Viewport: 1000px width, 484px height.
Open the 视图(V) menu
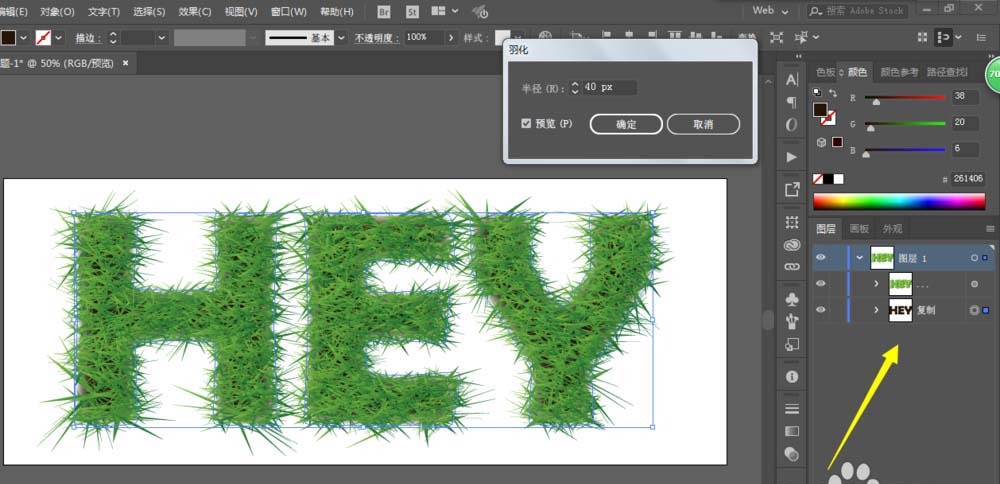(242, 11)
